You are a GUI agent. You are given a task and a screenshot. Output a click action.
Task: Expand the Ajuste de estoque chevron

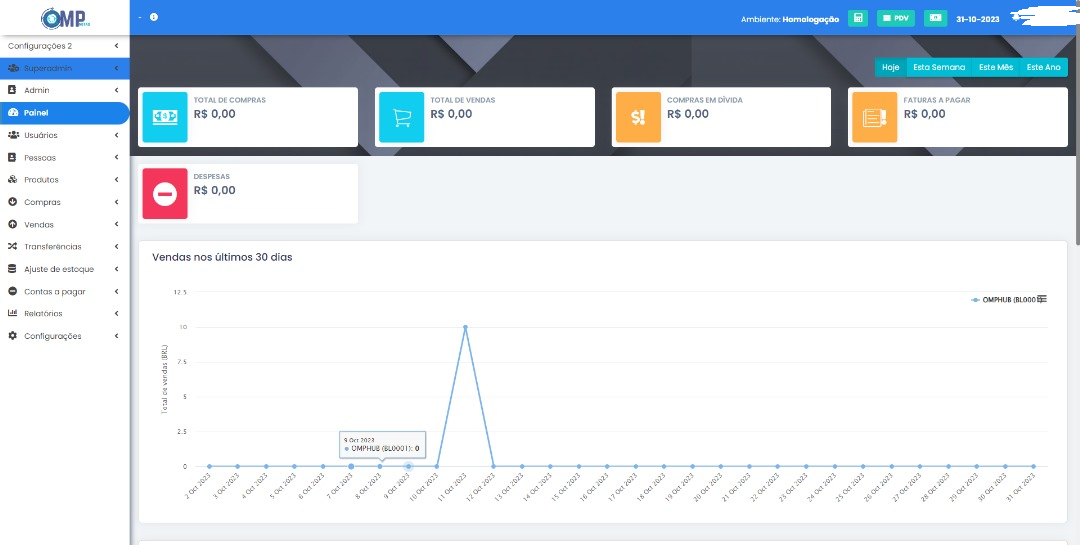116,269
